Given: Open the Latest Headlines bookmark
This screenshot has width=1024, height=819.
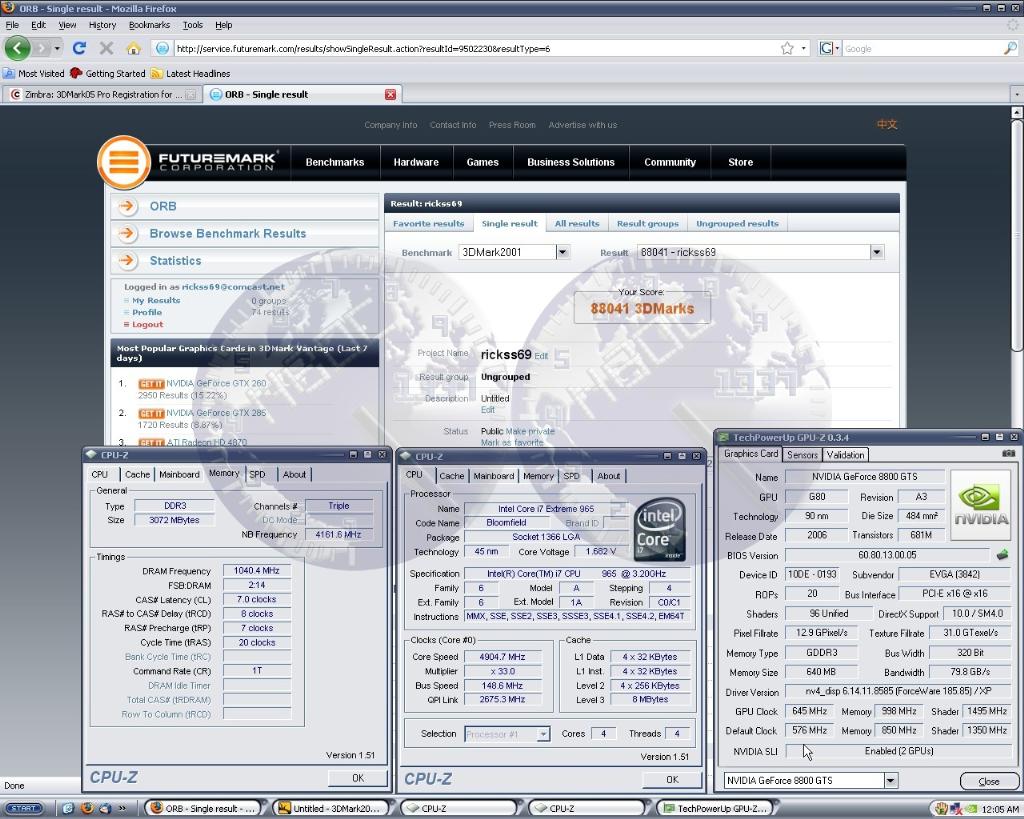Looking at the screenshot, I should pyautogui.click(x=190, y=73).
